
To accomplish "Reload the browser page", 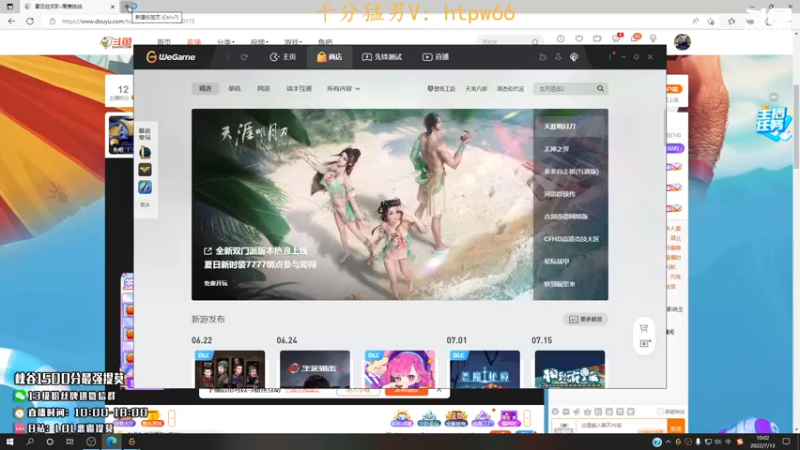I will point(30,21).
